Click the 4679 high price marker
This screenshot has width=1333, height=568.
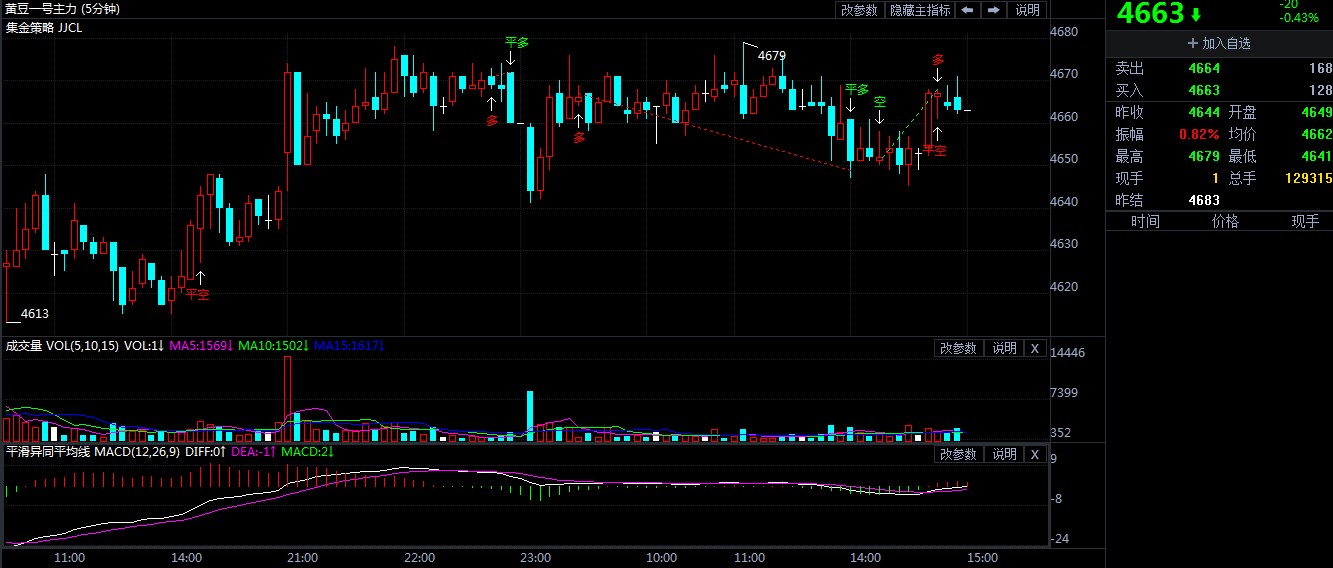click(771, 56)
